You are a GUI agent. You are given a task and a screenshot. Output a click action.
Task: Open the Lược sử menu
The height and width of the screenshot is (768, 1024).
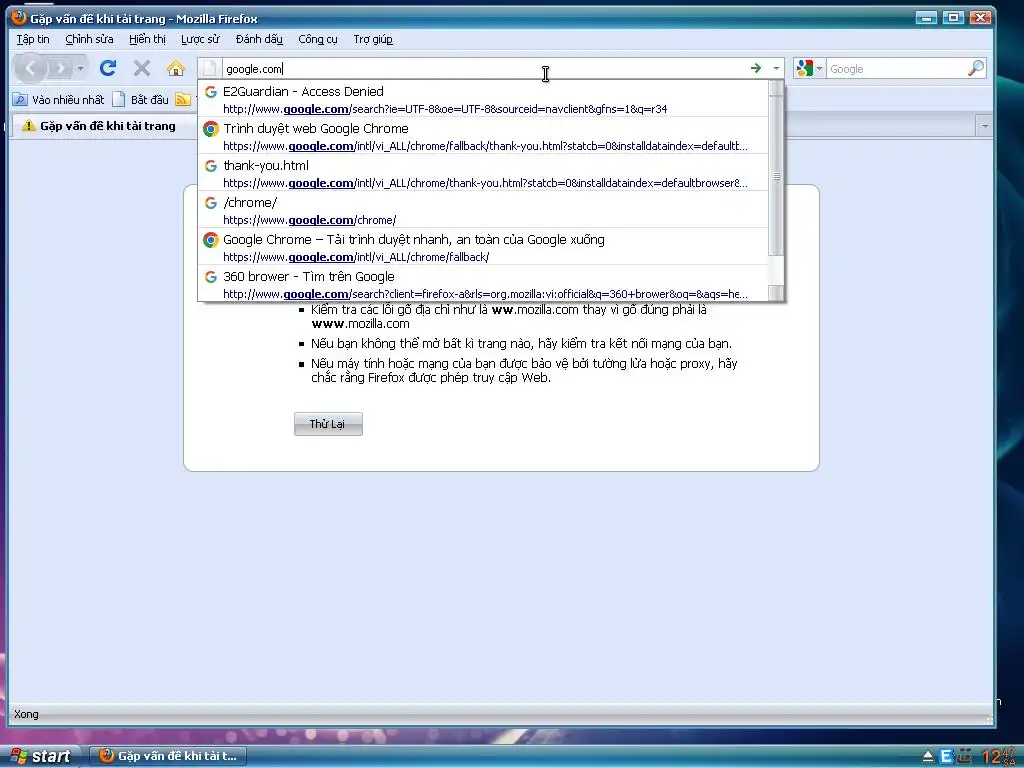point(200,39)
